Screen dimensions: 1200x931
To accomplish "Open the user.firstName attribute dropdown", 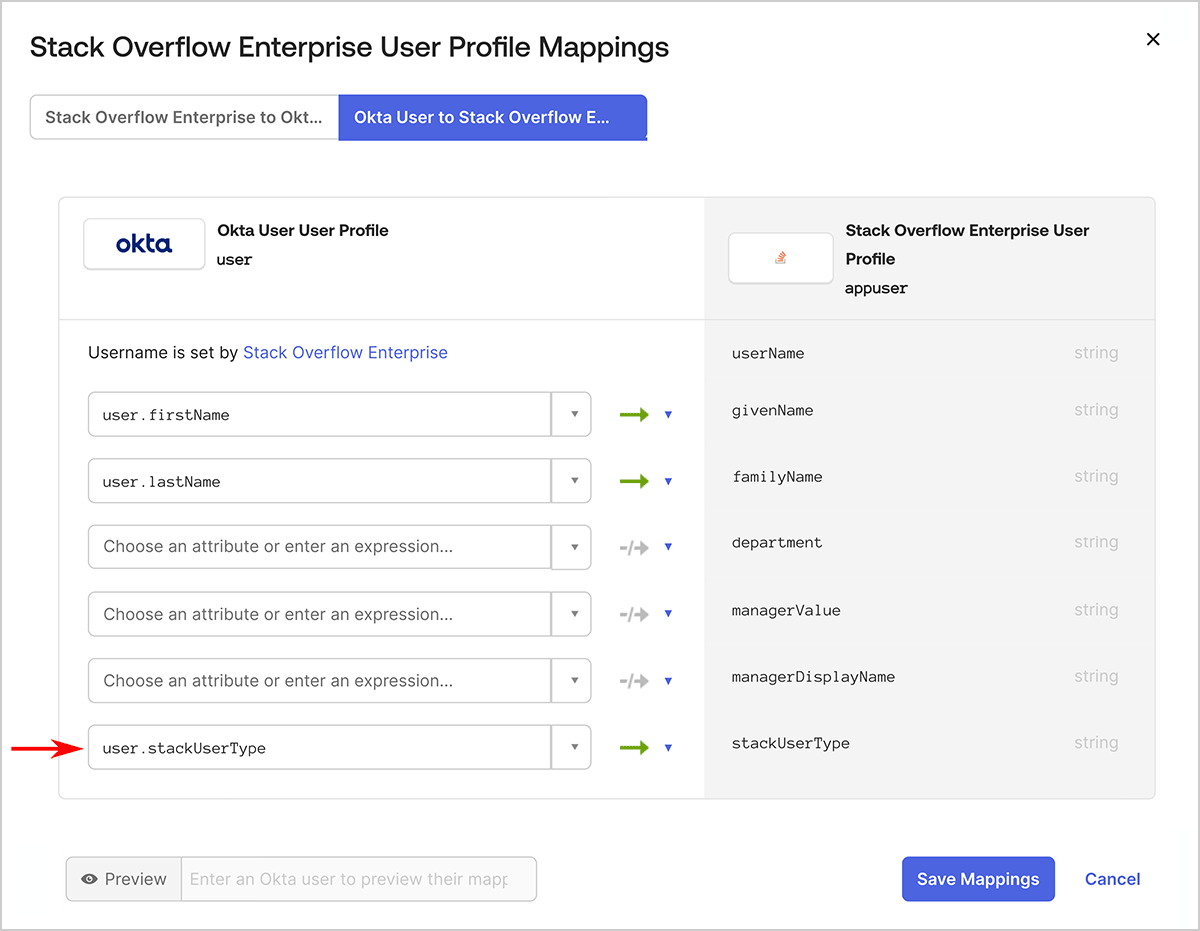I will (x=573, y=415).
